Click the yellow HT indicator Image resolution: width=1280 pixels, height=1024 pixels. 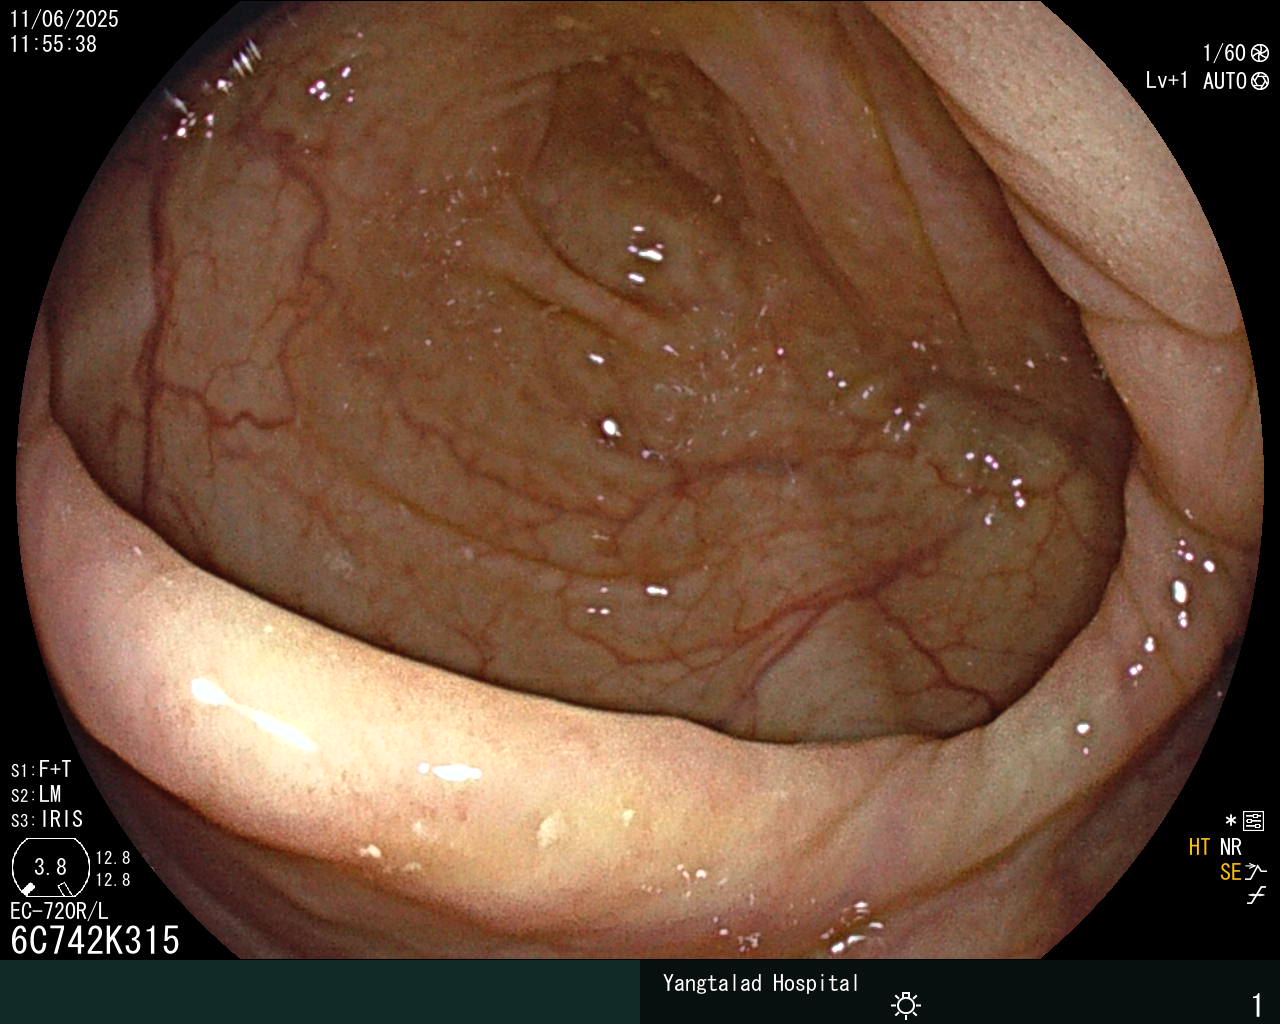[1199, 847]
